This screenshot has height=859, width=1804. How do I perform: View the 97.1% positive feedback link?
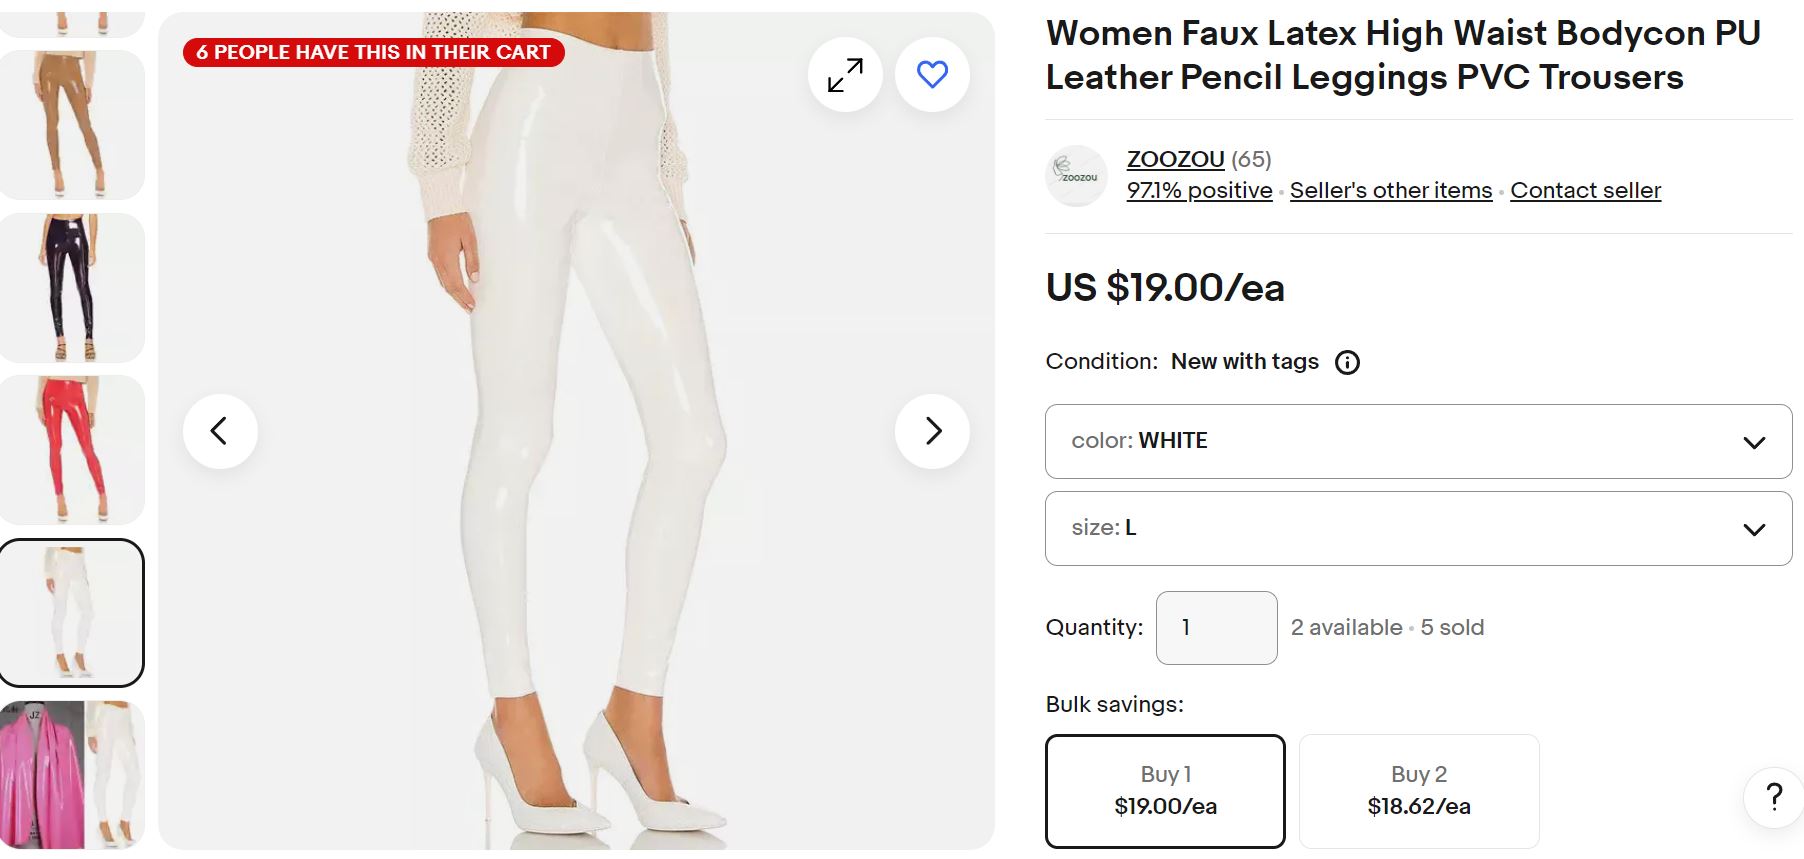coord(1199,191)
